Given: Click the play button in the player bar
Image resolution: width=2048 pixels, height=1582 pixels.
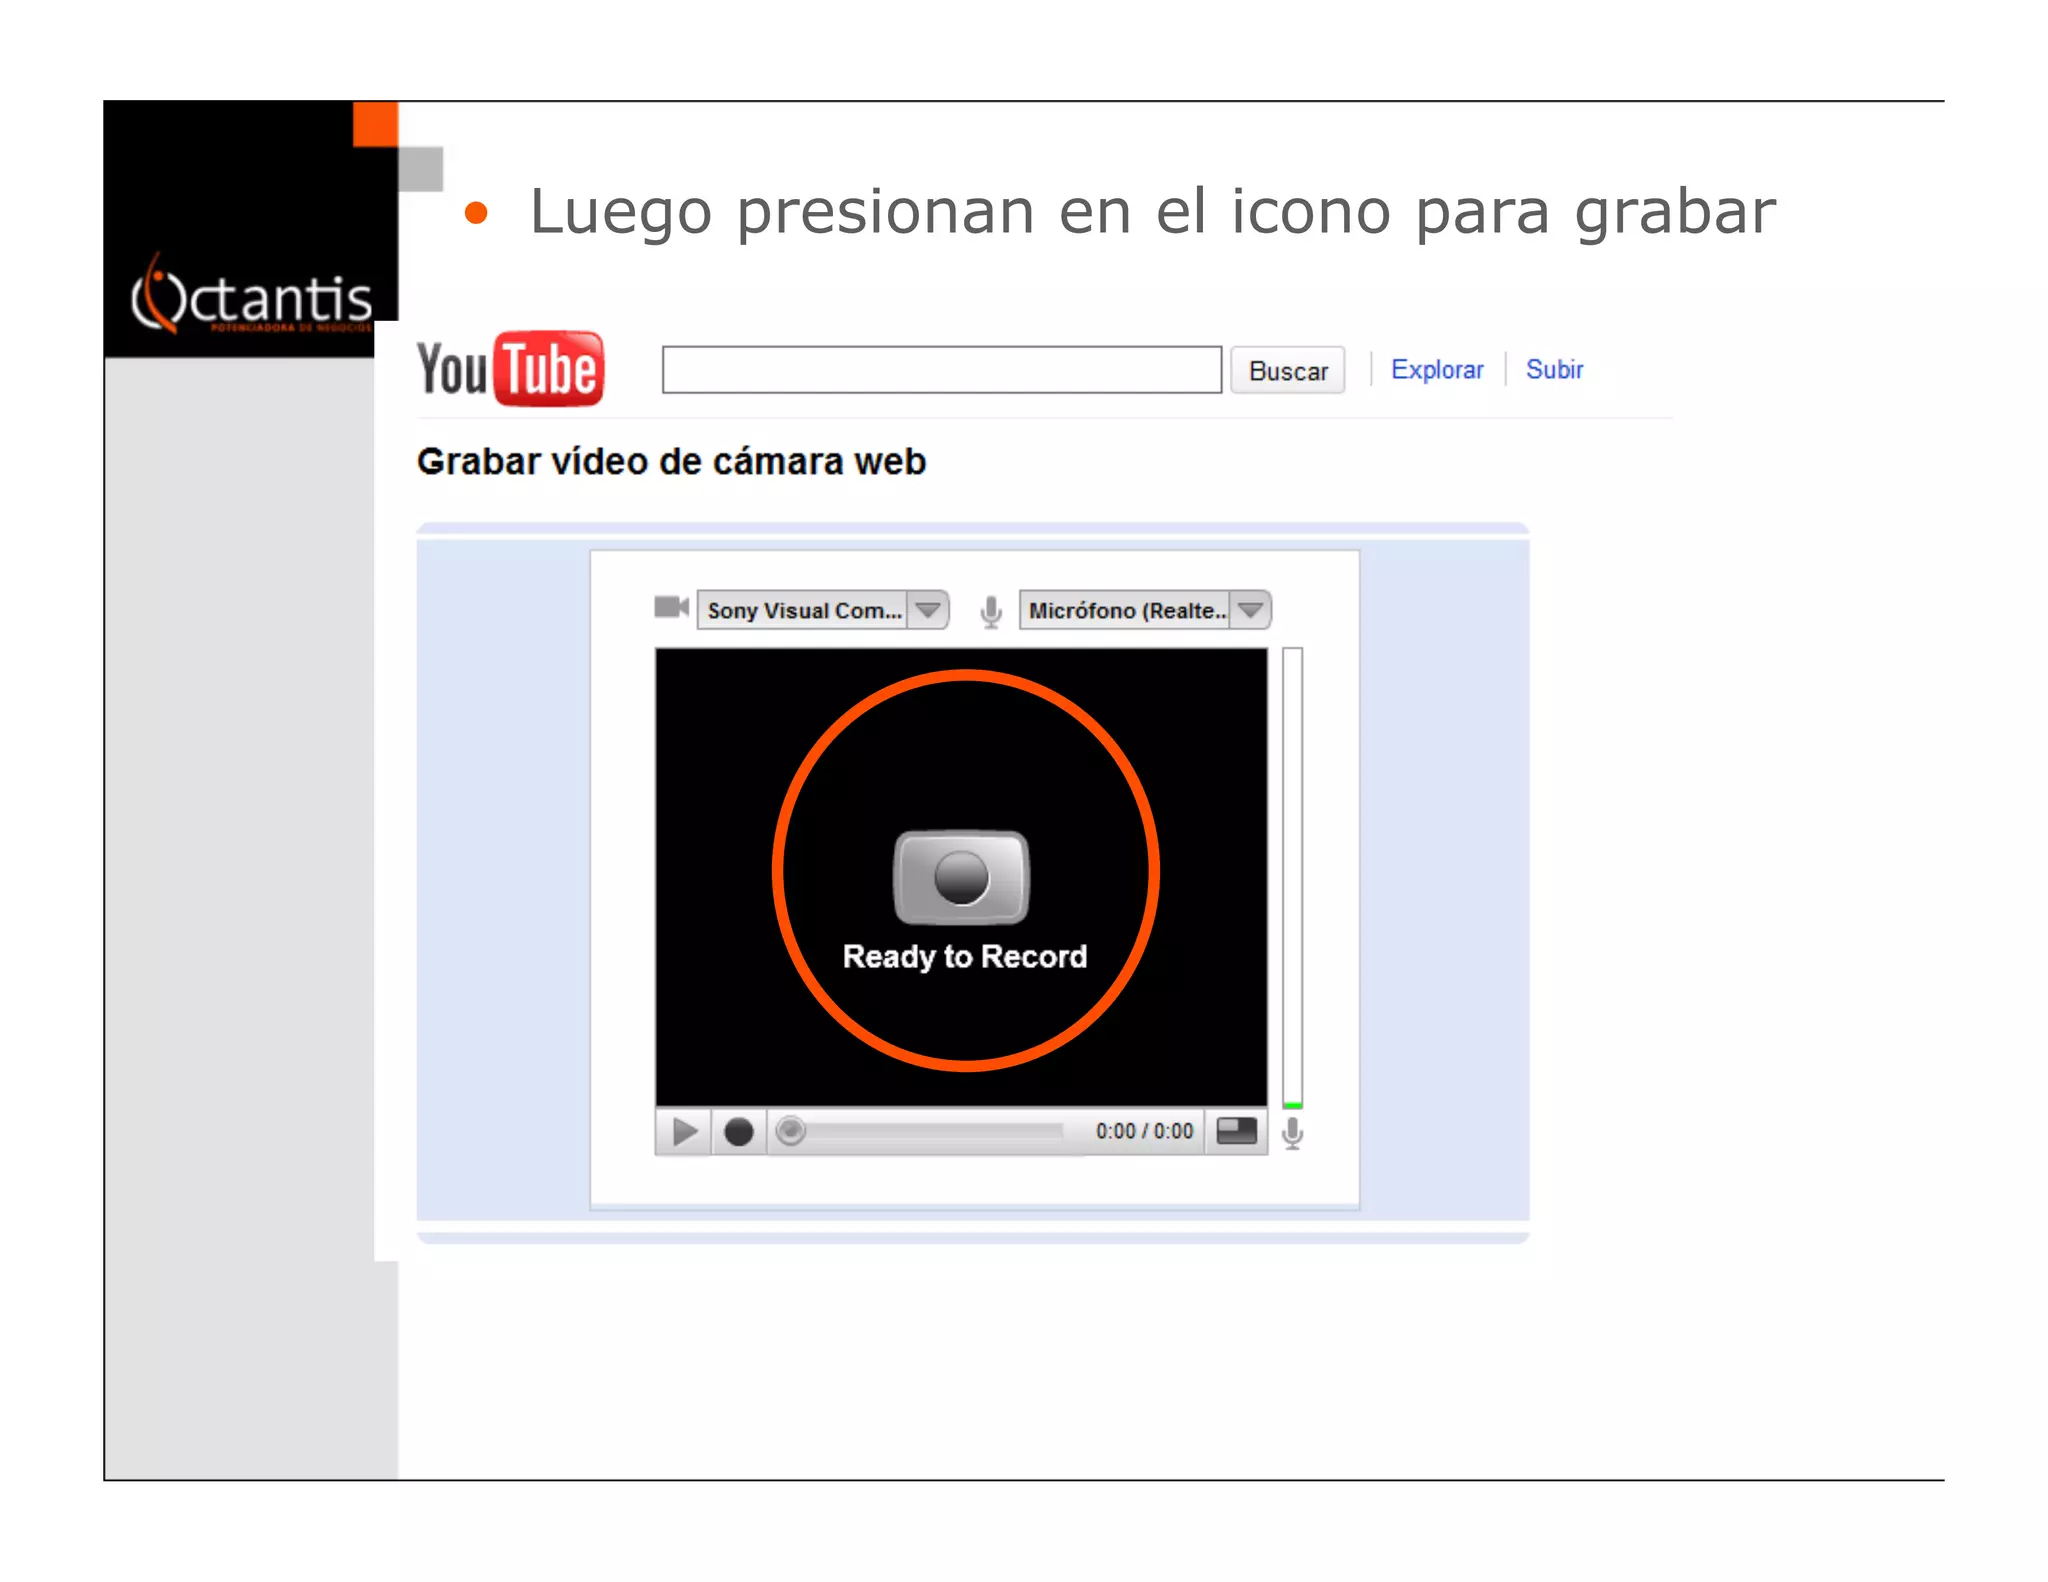Looking at the screenshot, I should [x=684, y=1132].
